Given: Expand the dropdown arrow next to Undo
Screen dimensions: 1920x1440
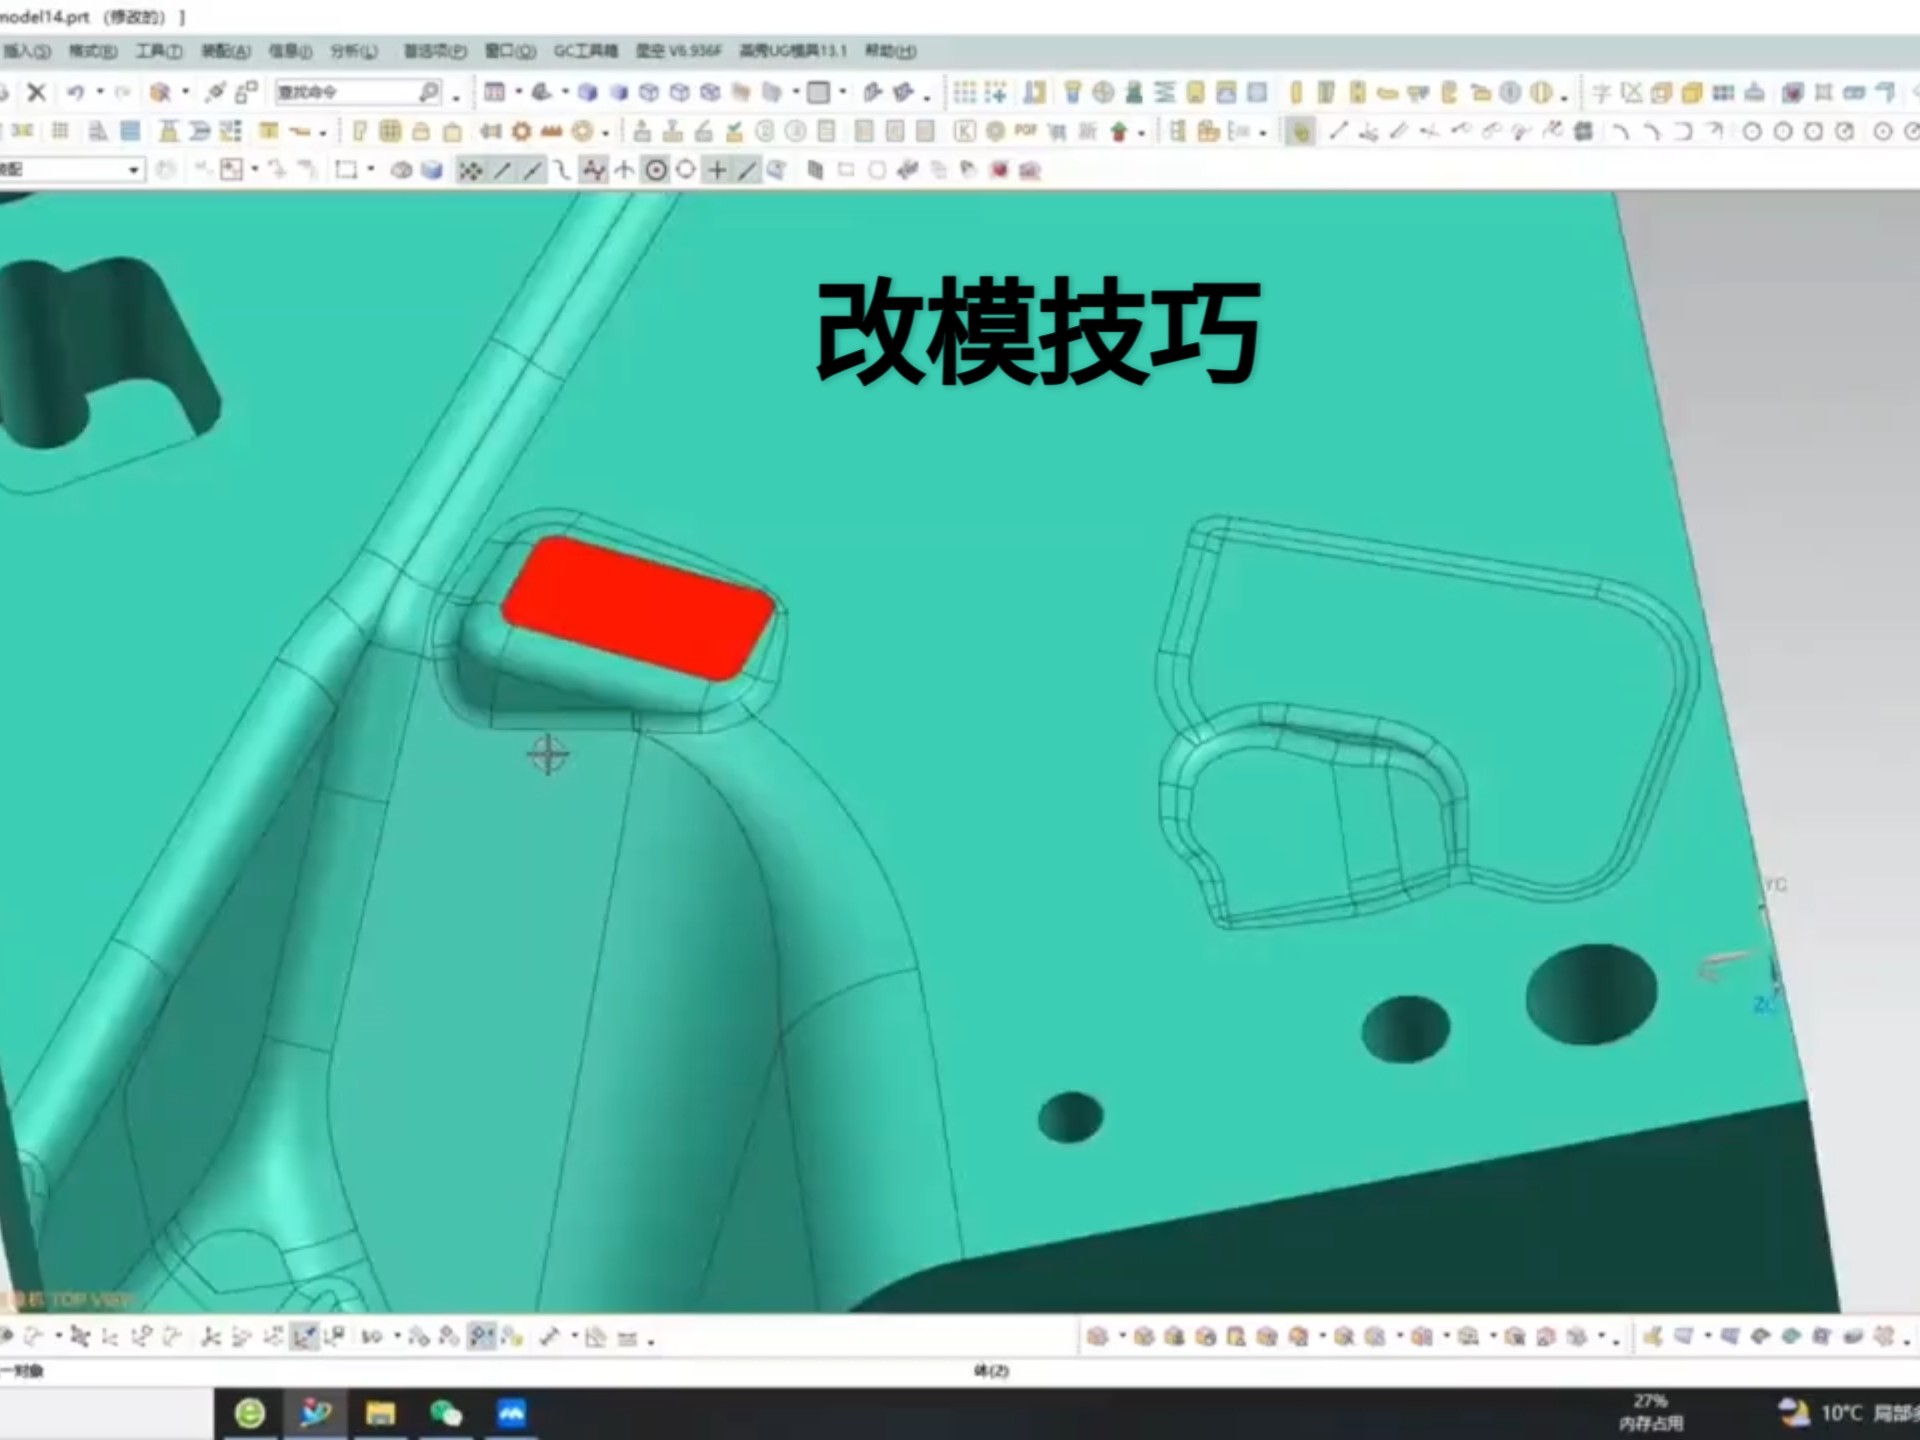Looking at the screenshot, I should 99,92.
